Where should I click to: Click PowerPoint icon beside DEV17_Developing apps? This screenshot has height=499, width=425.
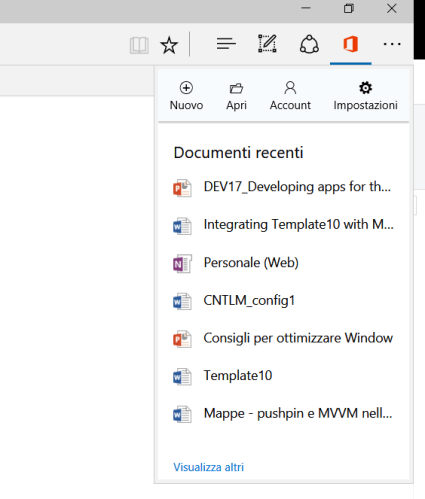pos(182,188)
